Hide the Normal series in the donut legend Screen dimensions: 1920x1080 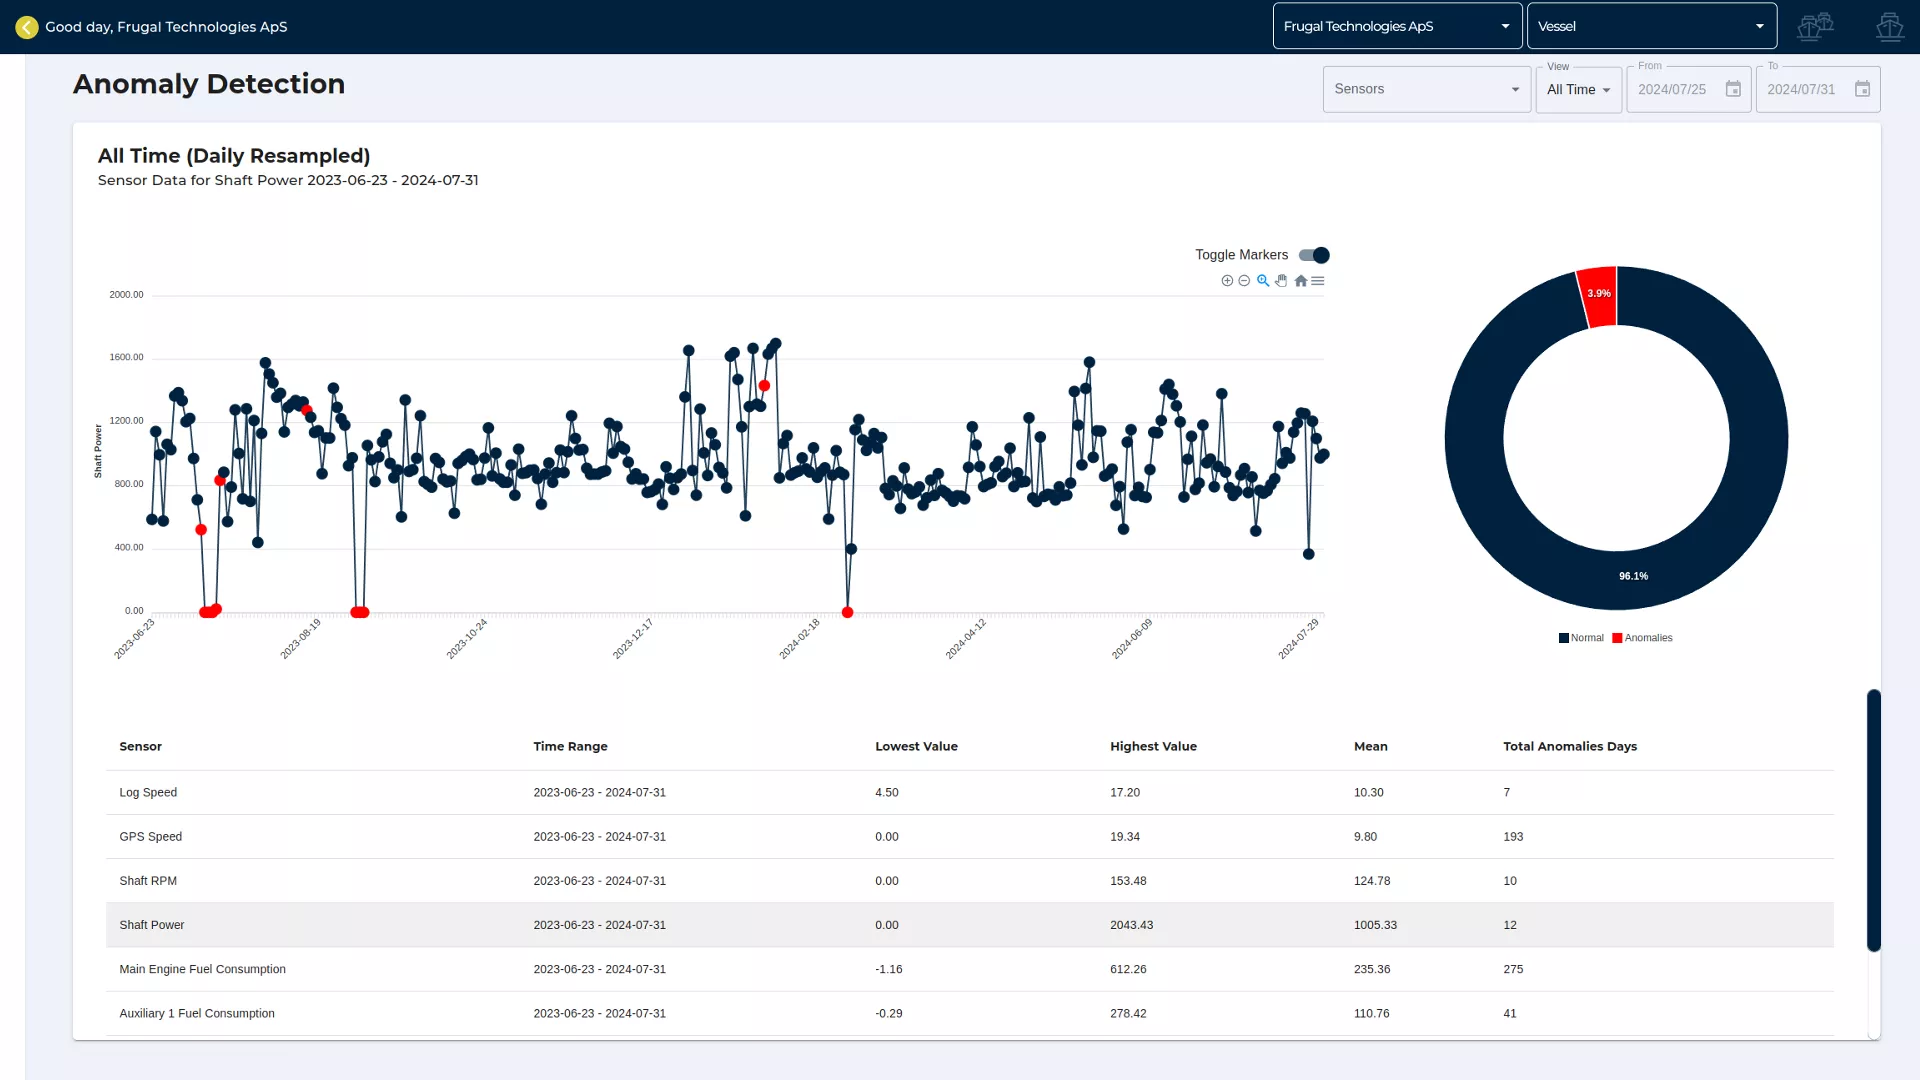(x=1580, y=637)
